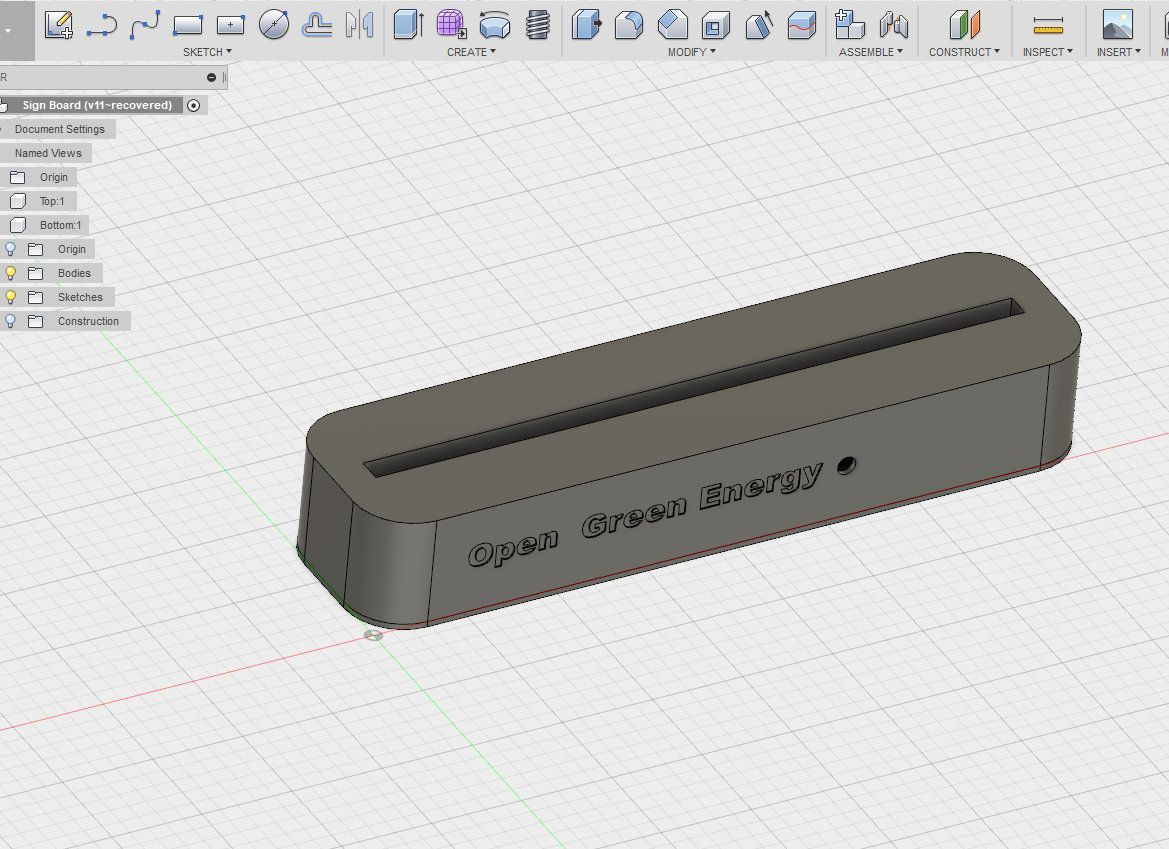1169x849 pixels.
Task: Select the Create Sketch tool
Action: tap(59, 25)
